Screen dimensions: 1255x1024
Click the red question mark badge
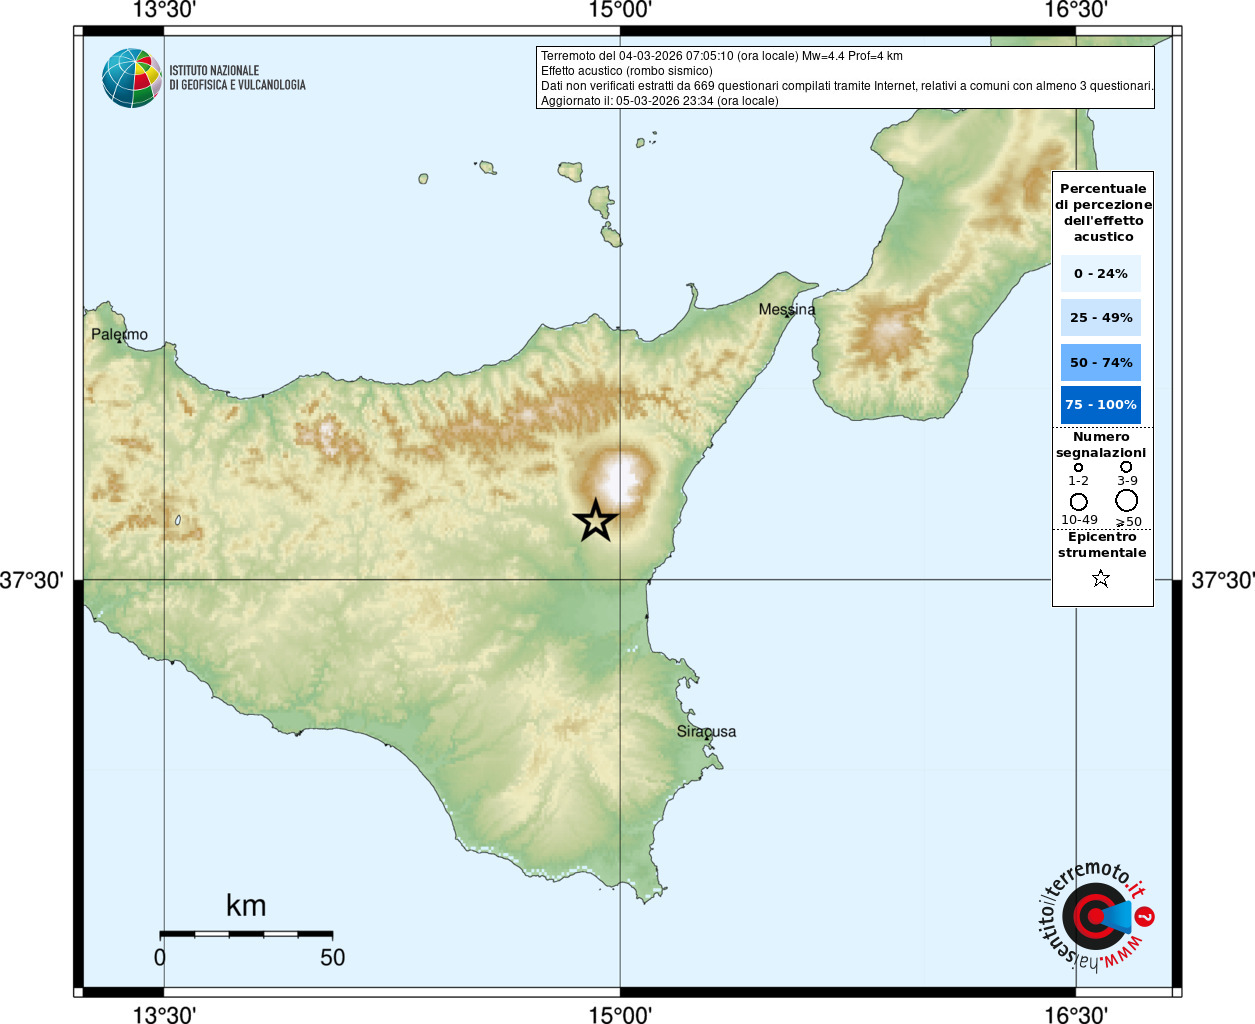pos(1145,916)
